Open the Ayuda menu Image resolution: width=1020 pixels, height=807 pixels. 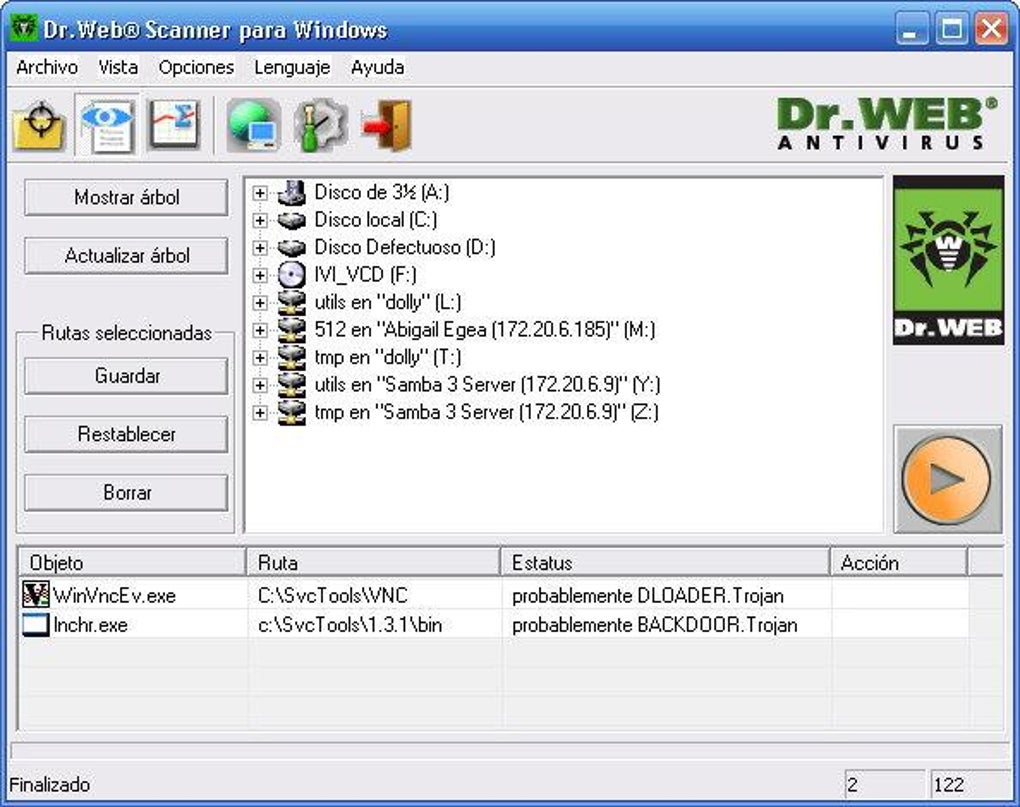click(x=377, y=67)
